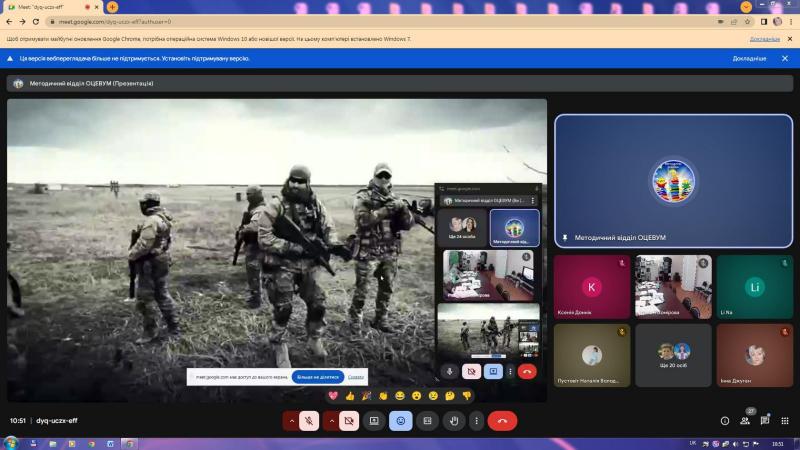The height and width of the screenshot is (450, 800).
Task: Expand the audio settings chevron
Action: click(291, 421)
